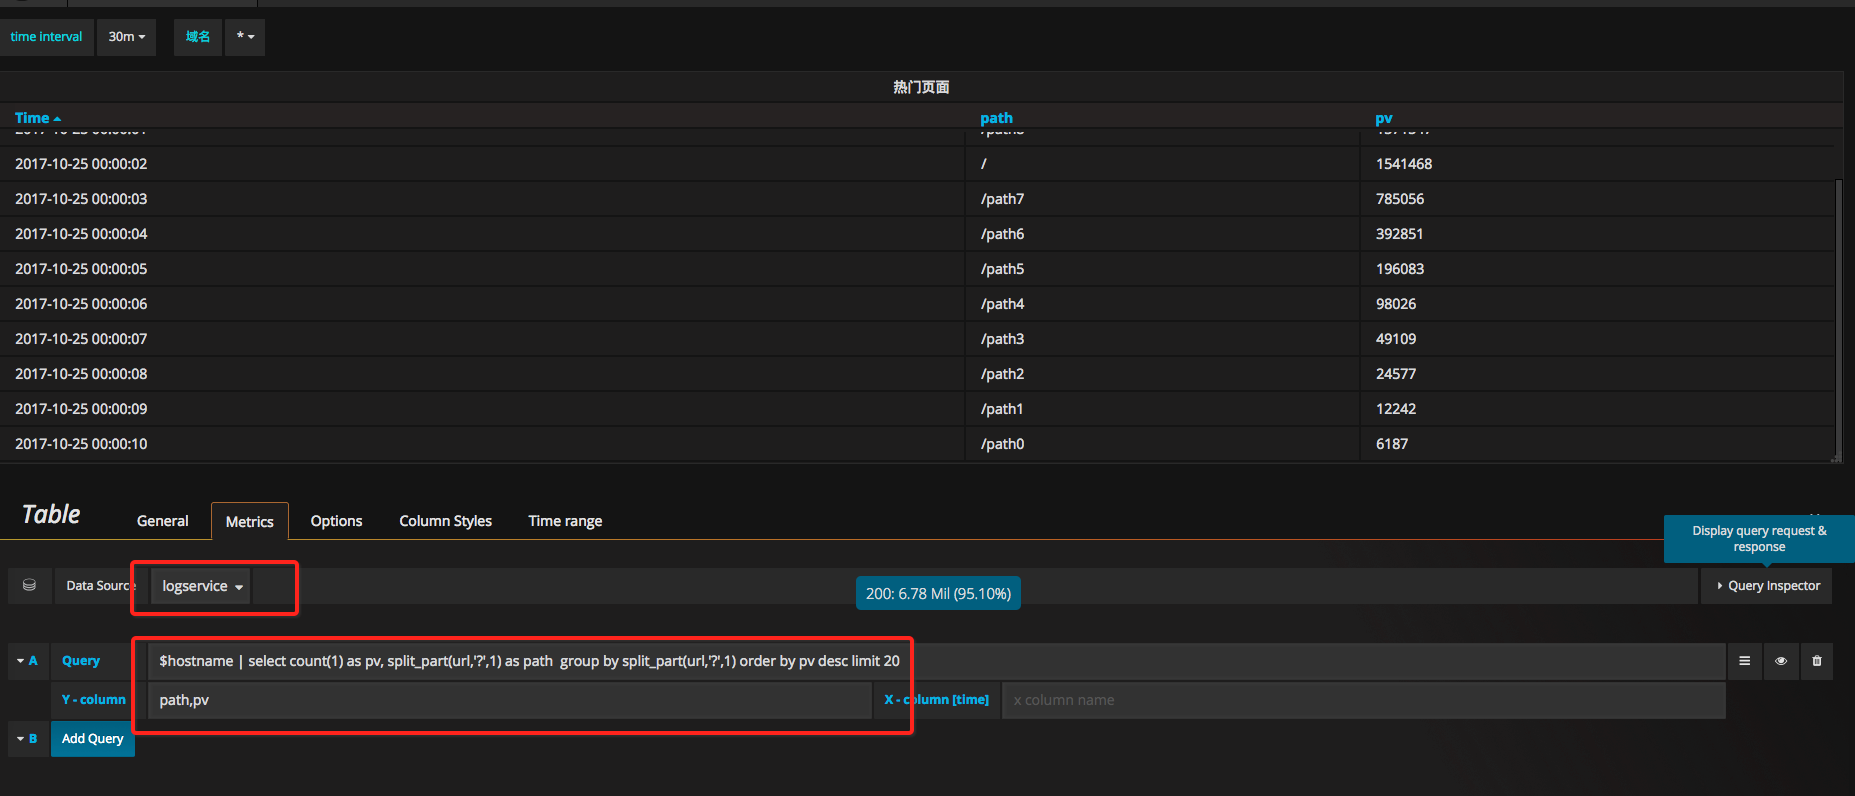Screen dimensions: 1855x796
Task: Click the /path4 cell
Action: (1002, 304)
